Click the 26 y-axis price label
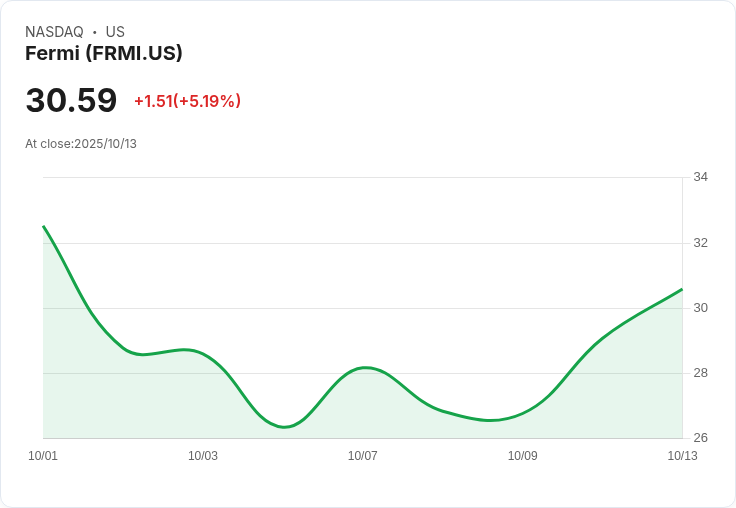 (700, 438)
